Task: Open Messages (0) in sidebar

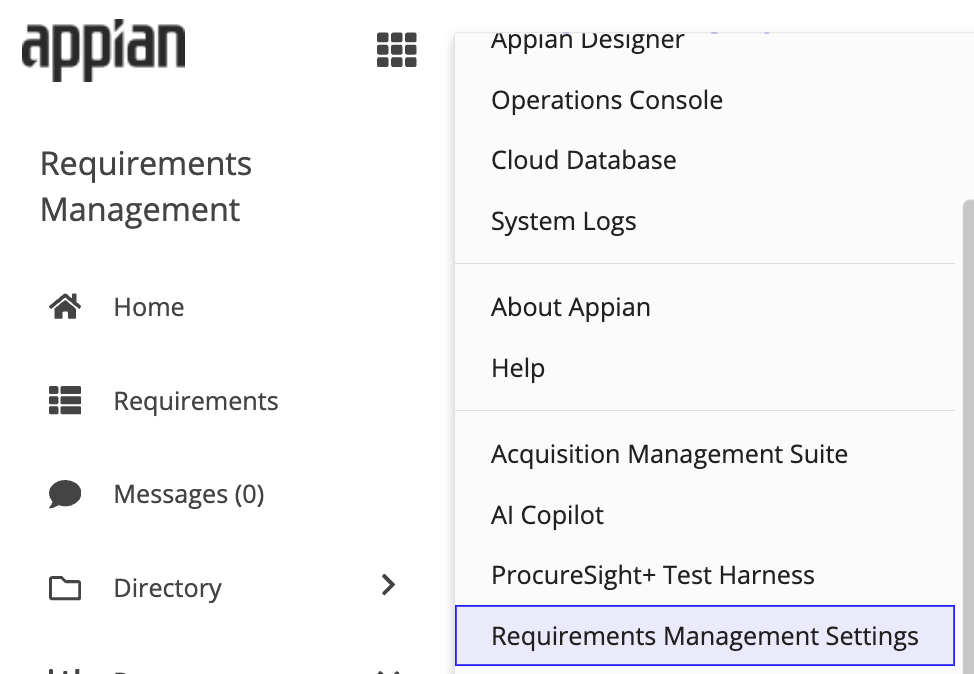Action: [189, 494]
